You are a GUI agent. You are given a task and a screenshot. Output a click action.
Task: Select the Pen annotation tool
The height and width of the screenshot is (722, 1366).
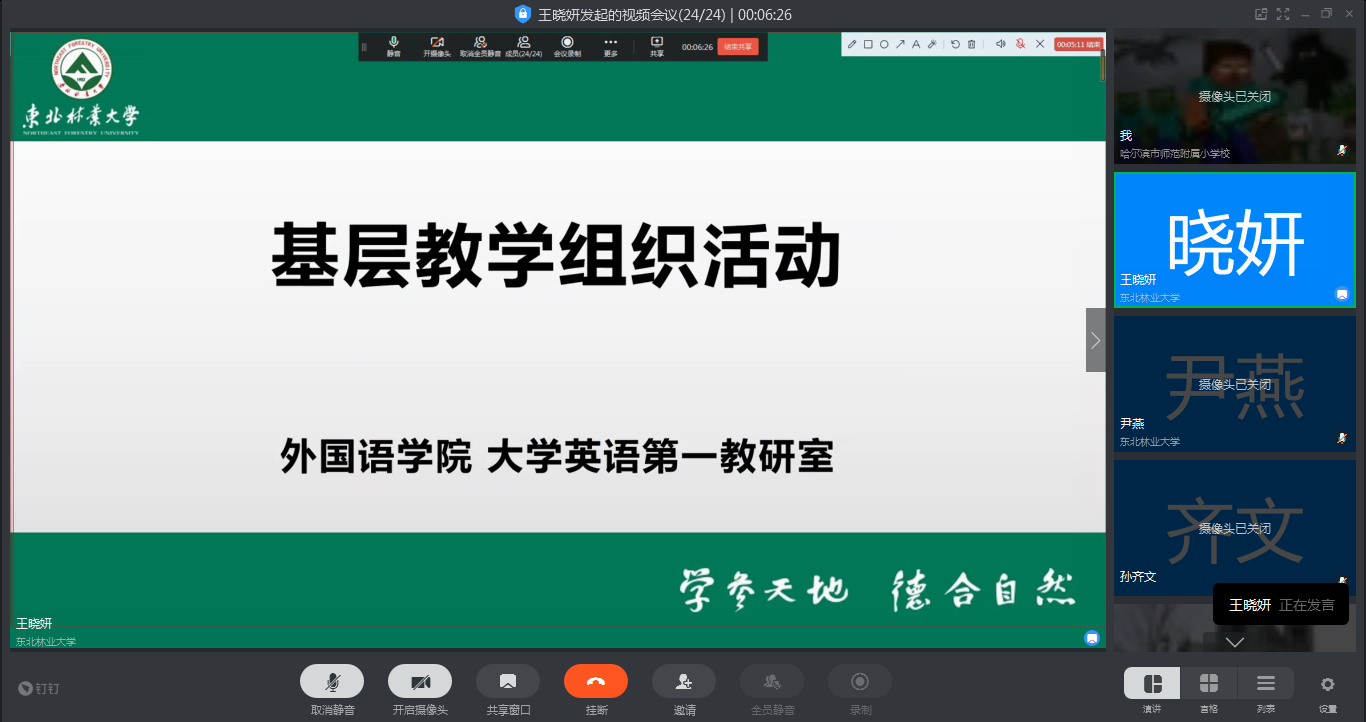click(852, 44)
